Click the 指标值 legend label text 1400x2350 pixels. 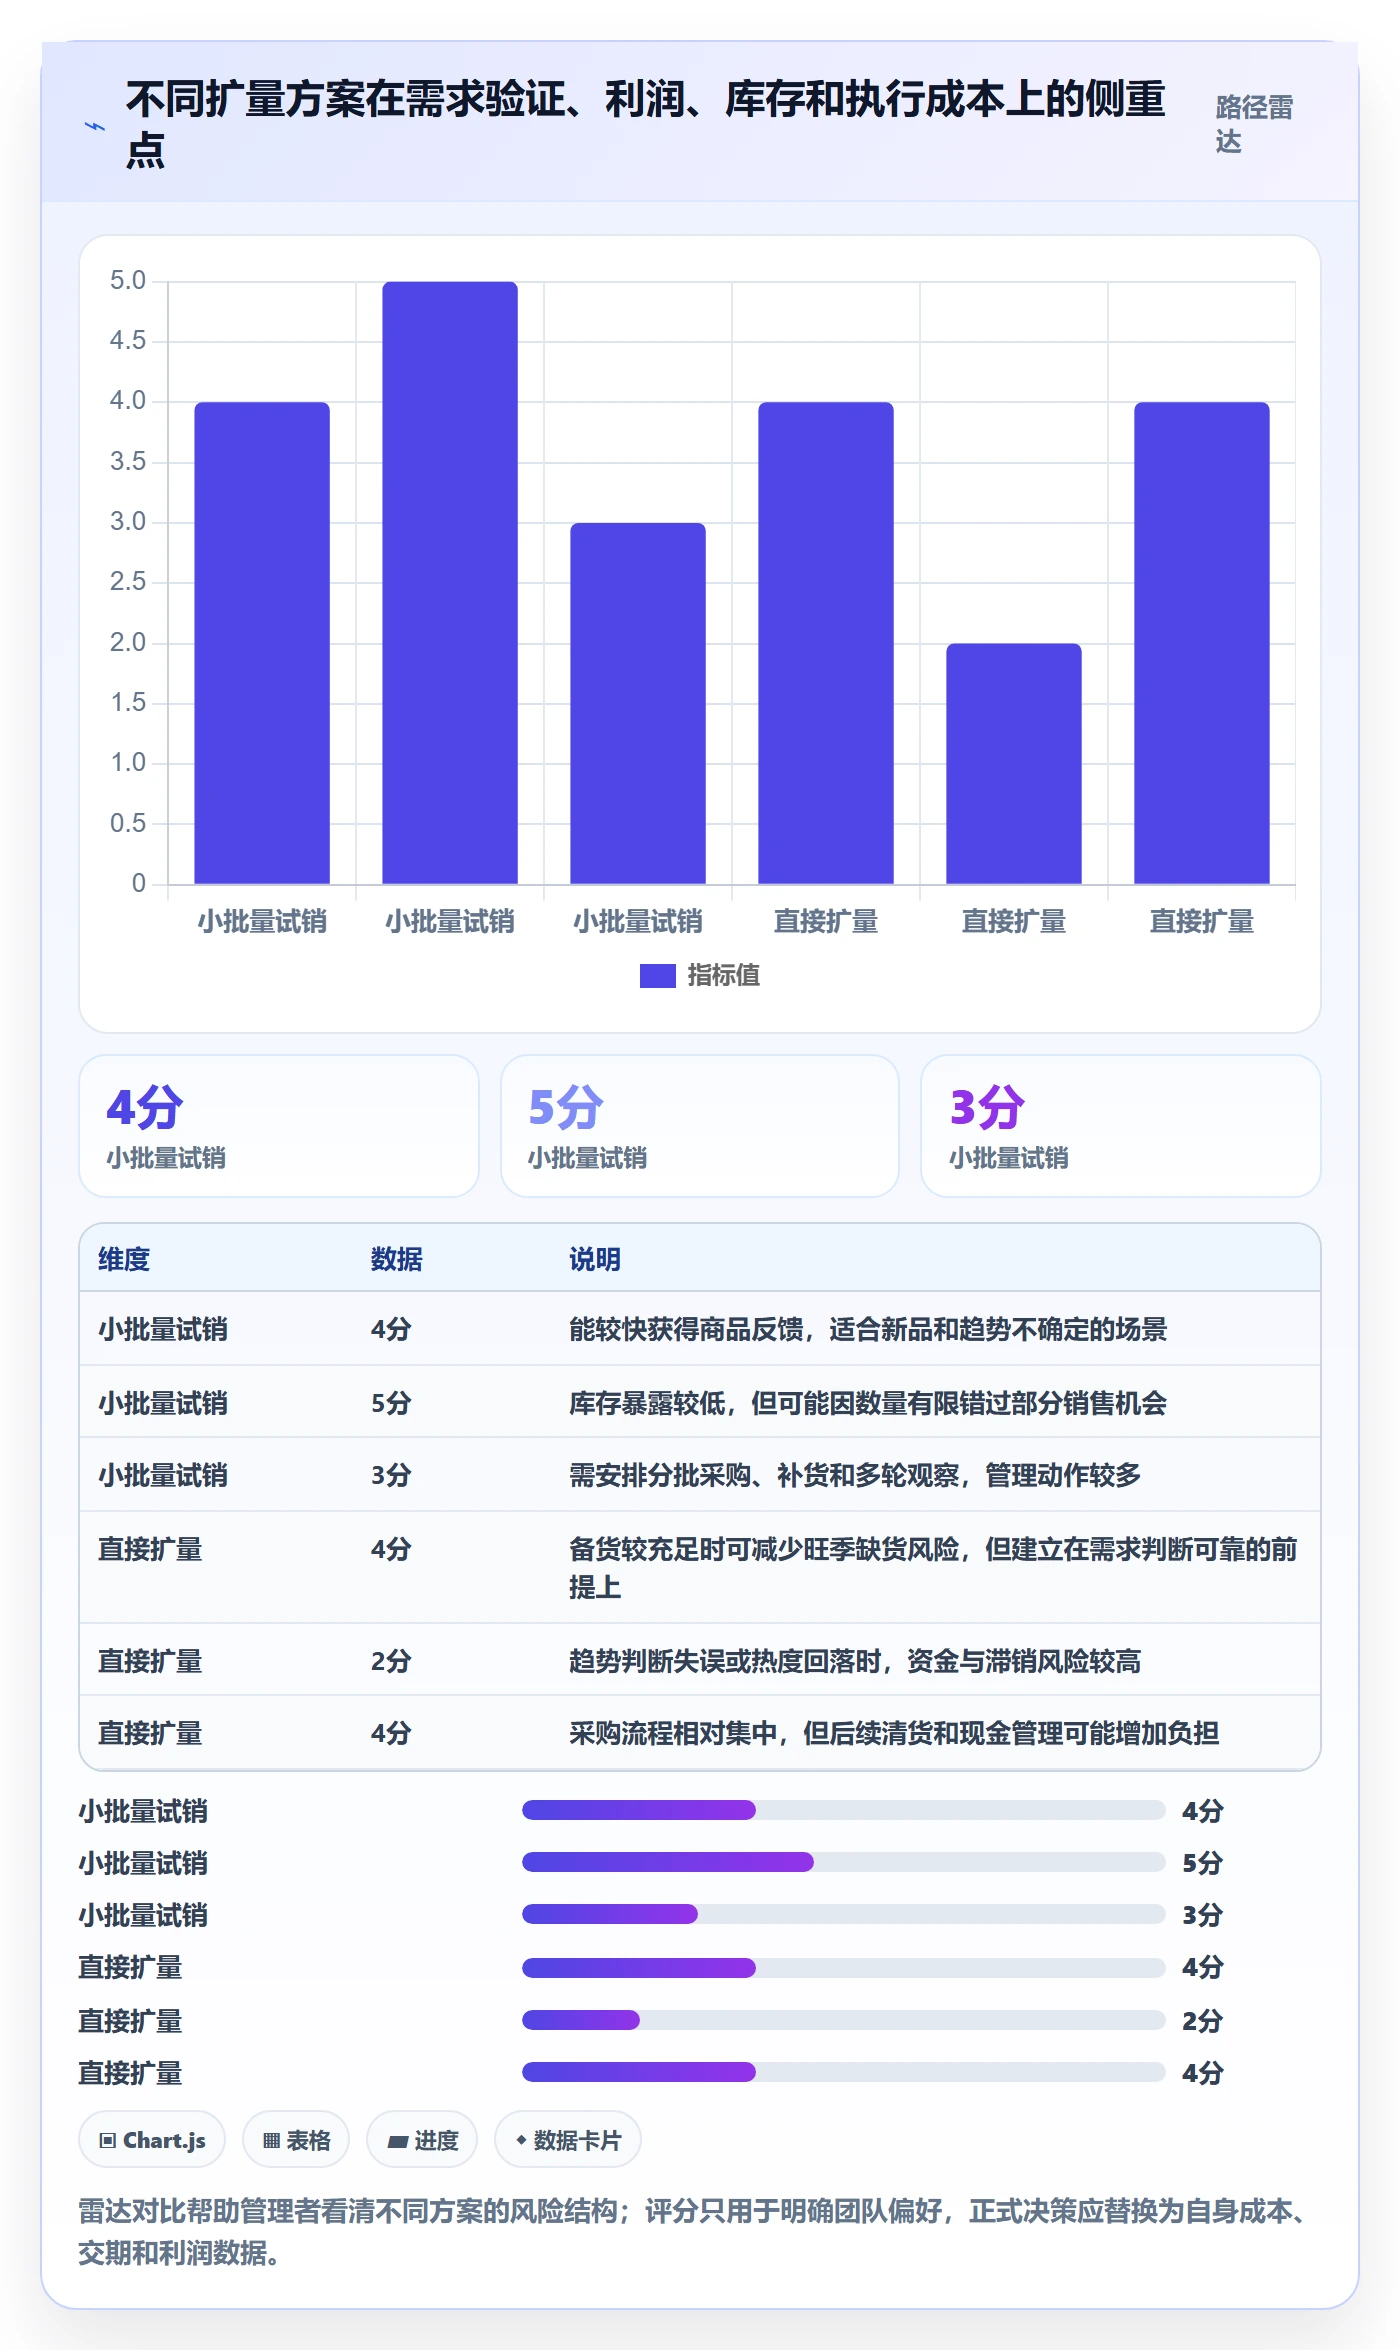(724, 975)
